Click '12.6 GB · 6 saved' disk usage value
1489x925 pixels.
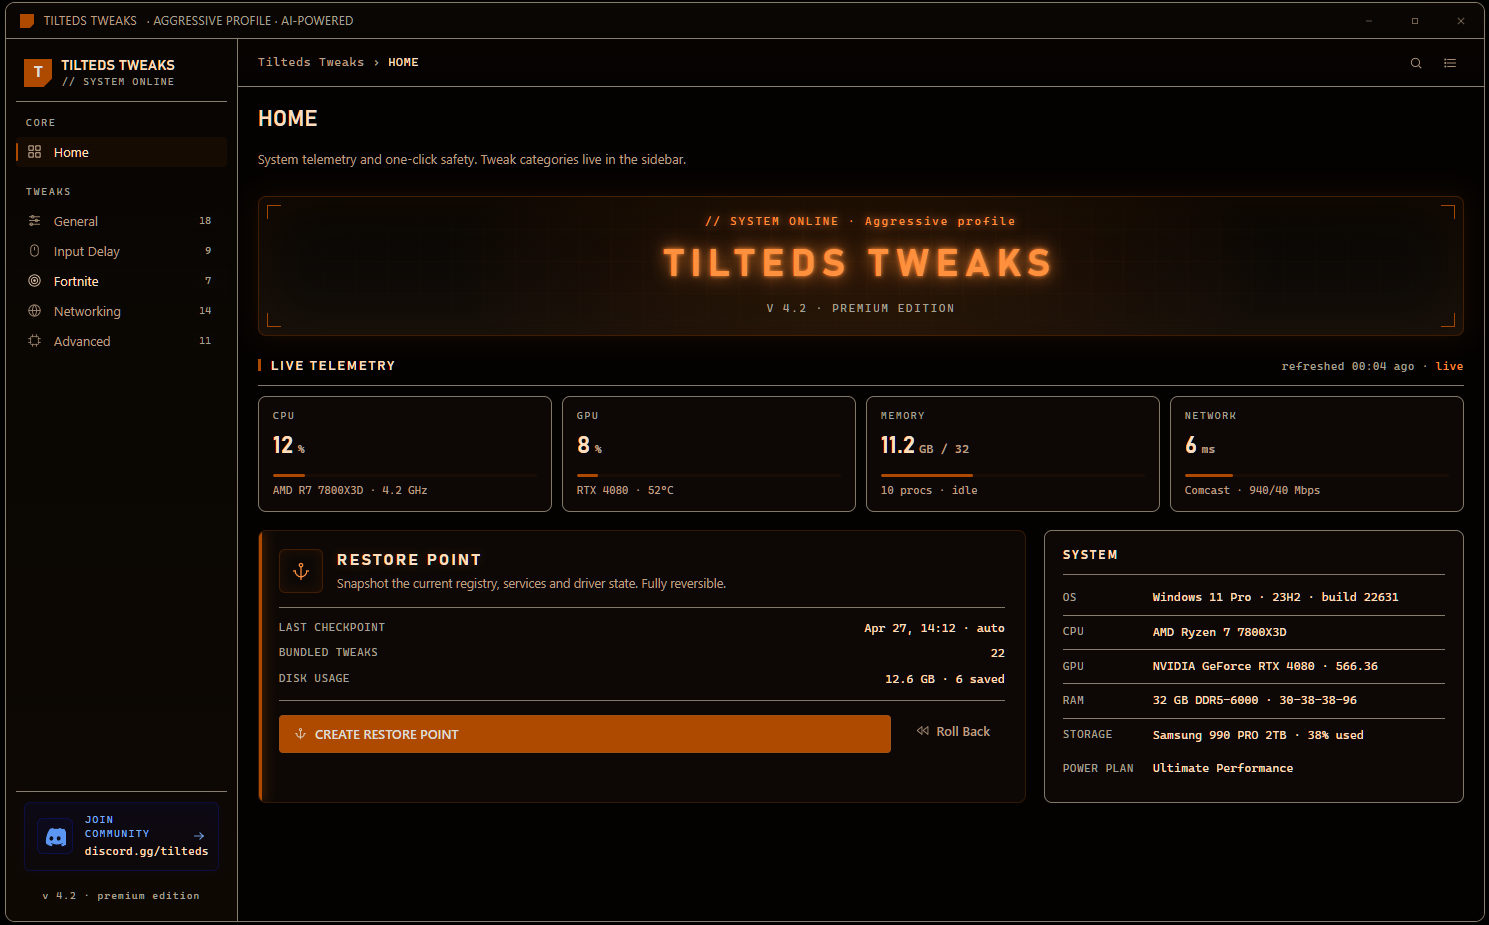point(945,679)
